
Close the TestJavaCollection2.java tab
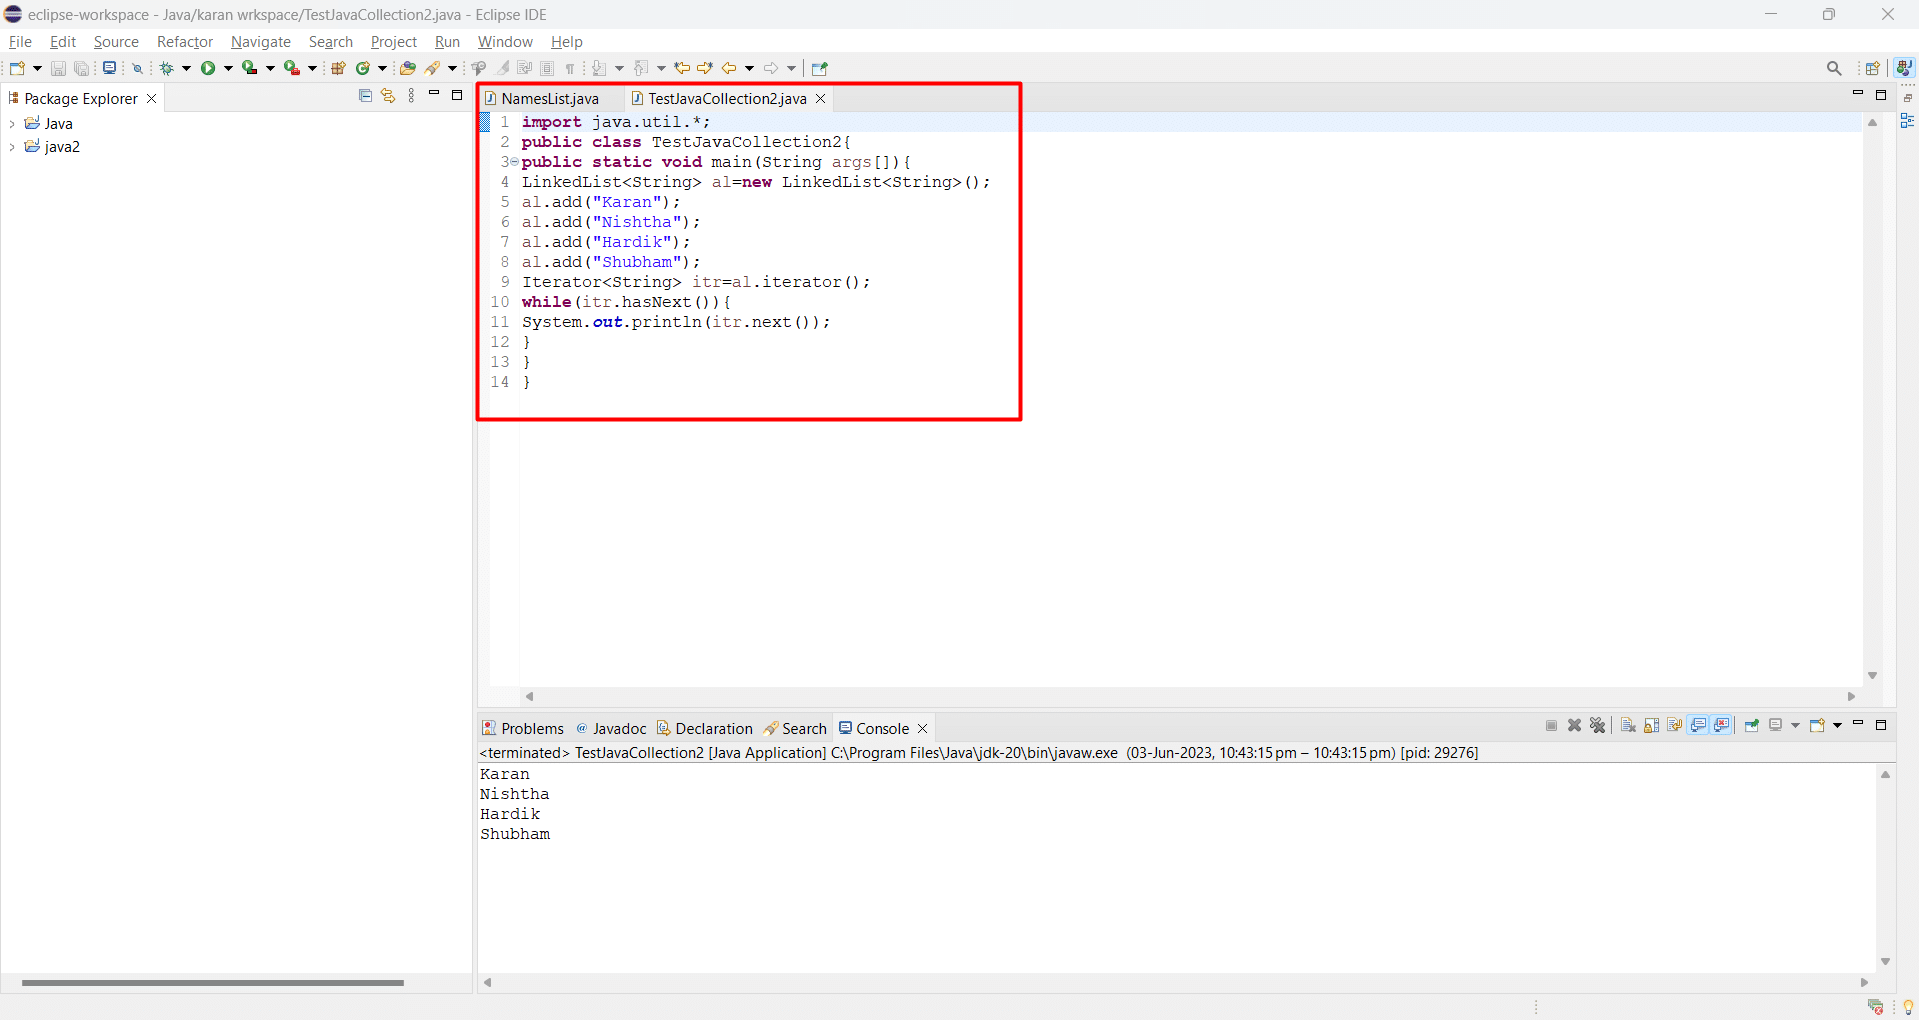[x=820, y=98]
